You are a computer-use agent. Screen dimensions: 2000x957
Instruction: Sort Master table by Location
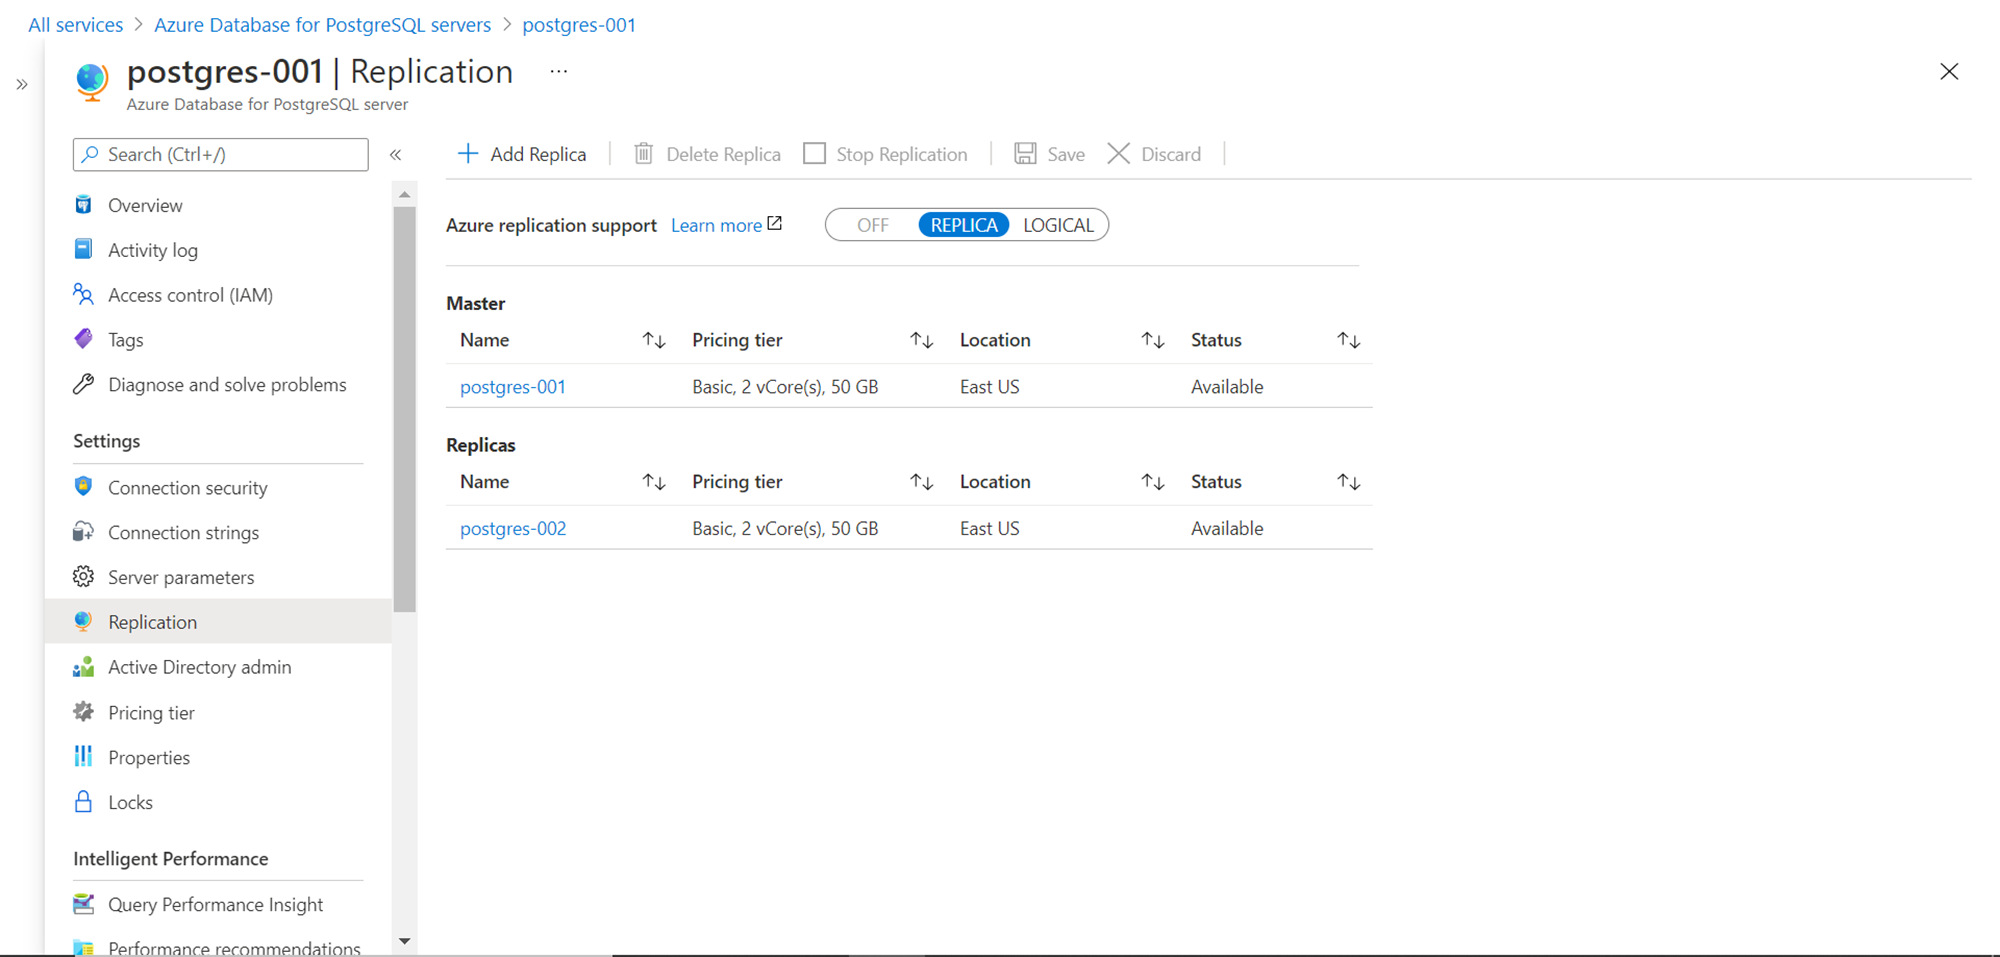(x=1153, y=340)
